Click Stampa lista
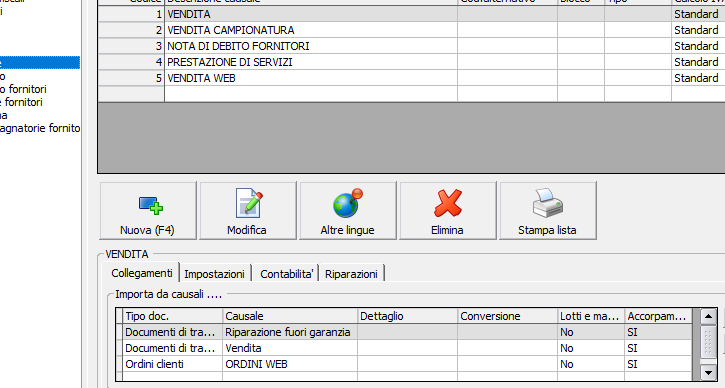 pyautogui.click(x=548, y=211)
